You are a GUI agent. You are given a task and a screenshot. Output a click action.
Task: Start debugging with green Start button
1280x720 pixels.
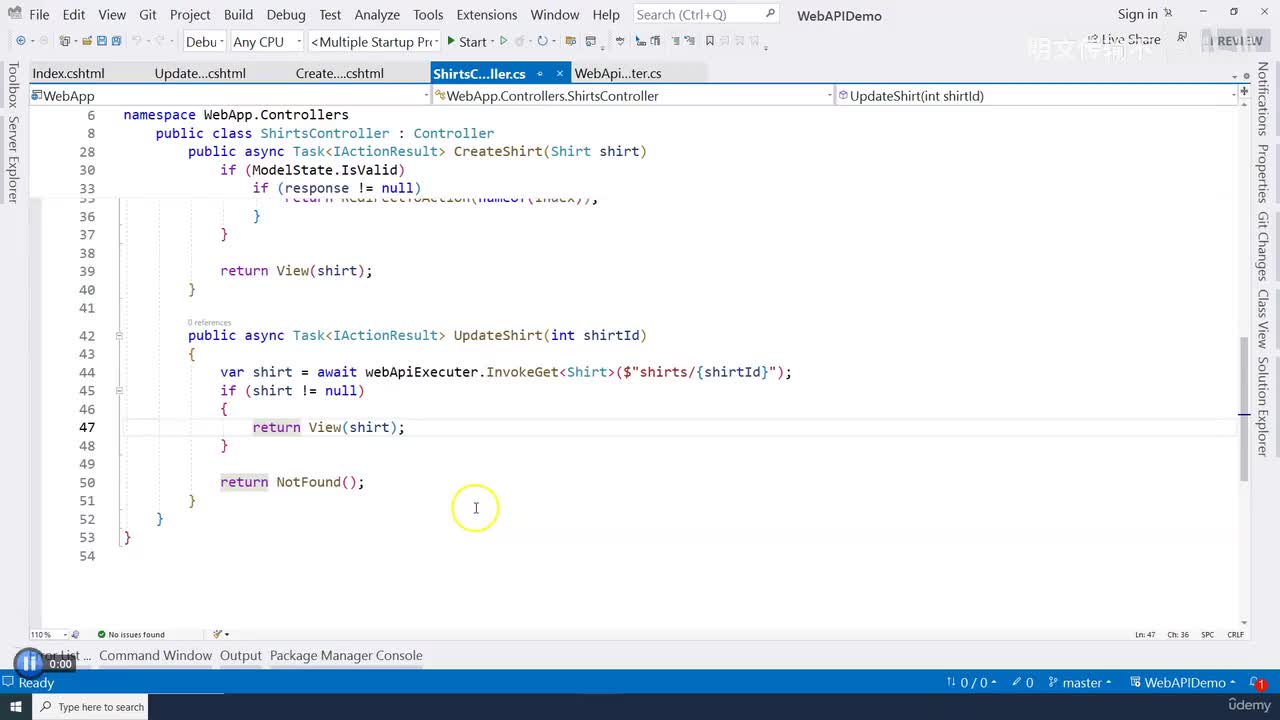click(466, 41)
